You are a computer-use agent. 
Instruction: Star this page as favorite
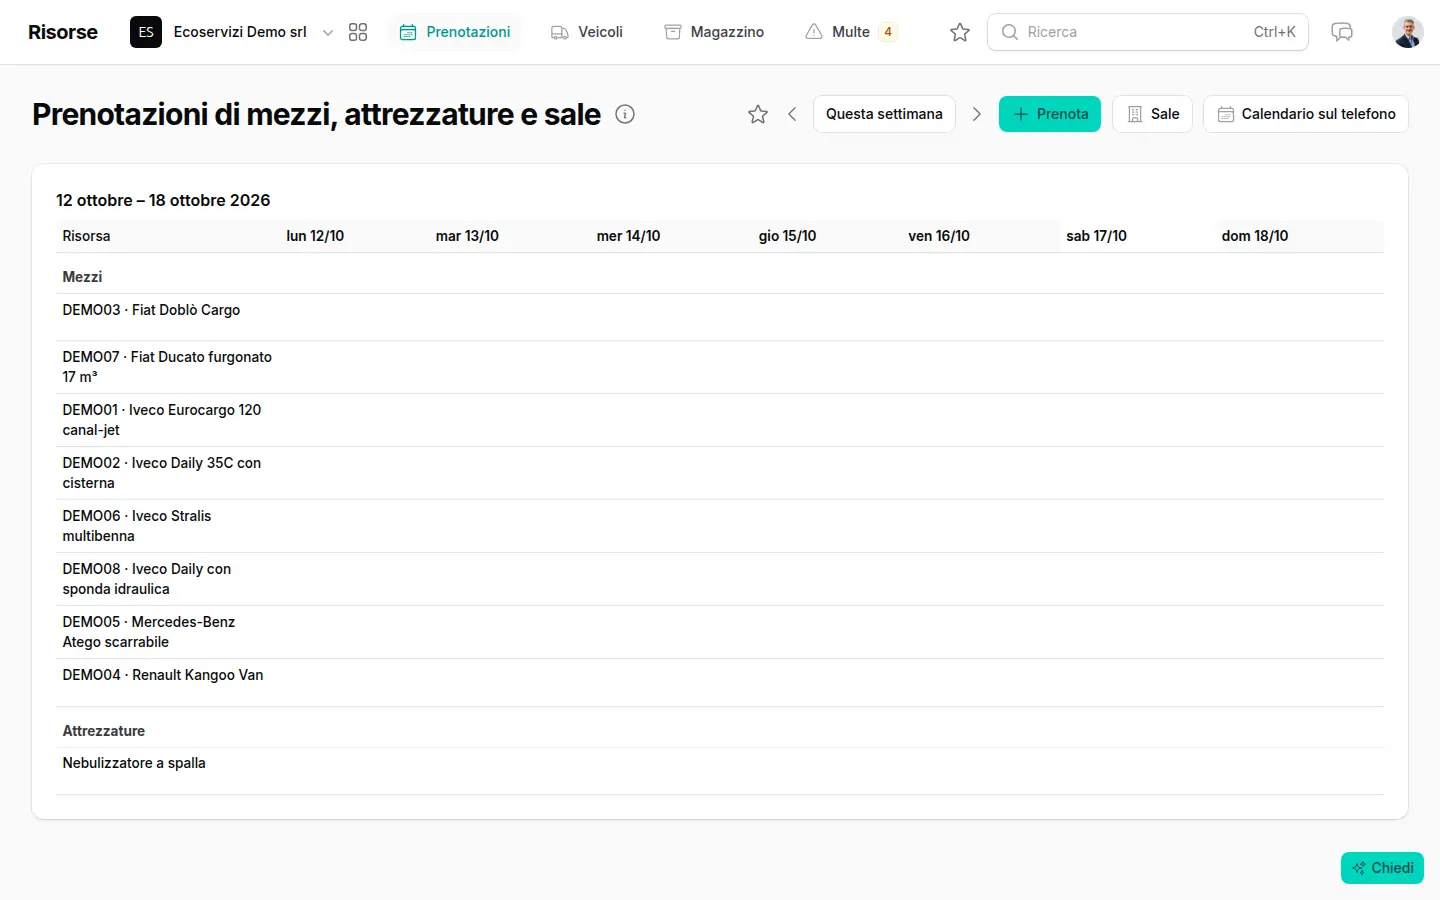[x=758, y=114]
